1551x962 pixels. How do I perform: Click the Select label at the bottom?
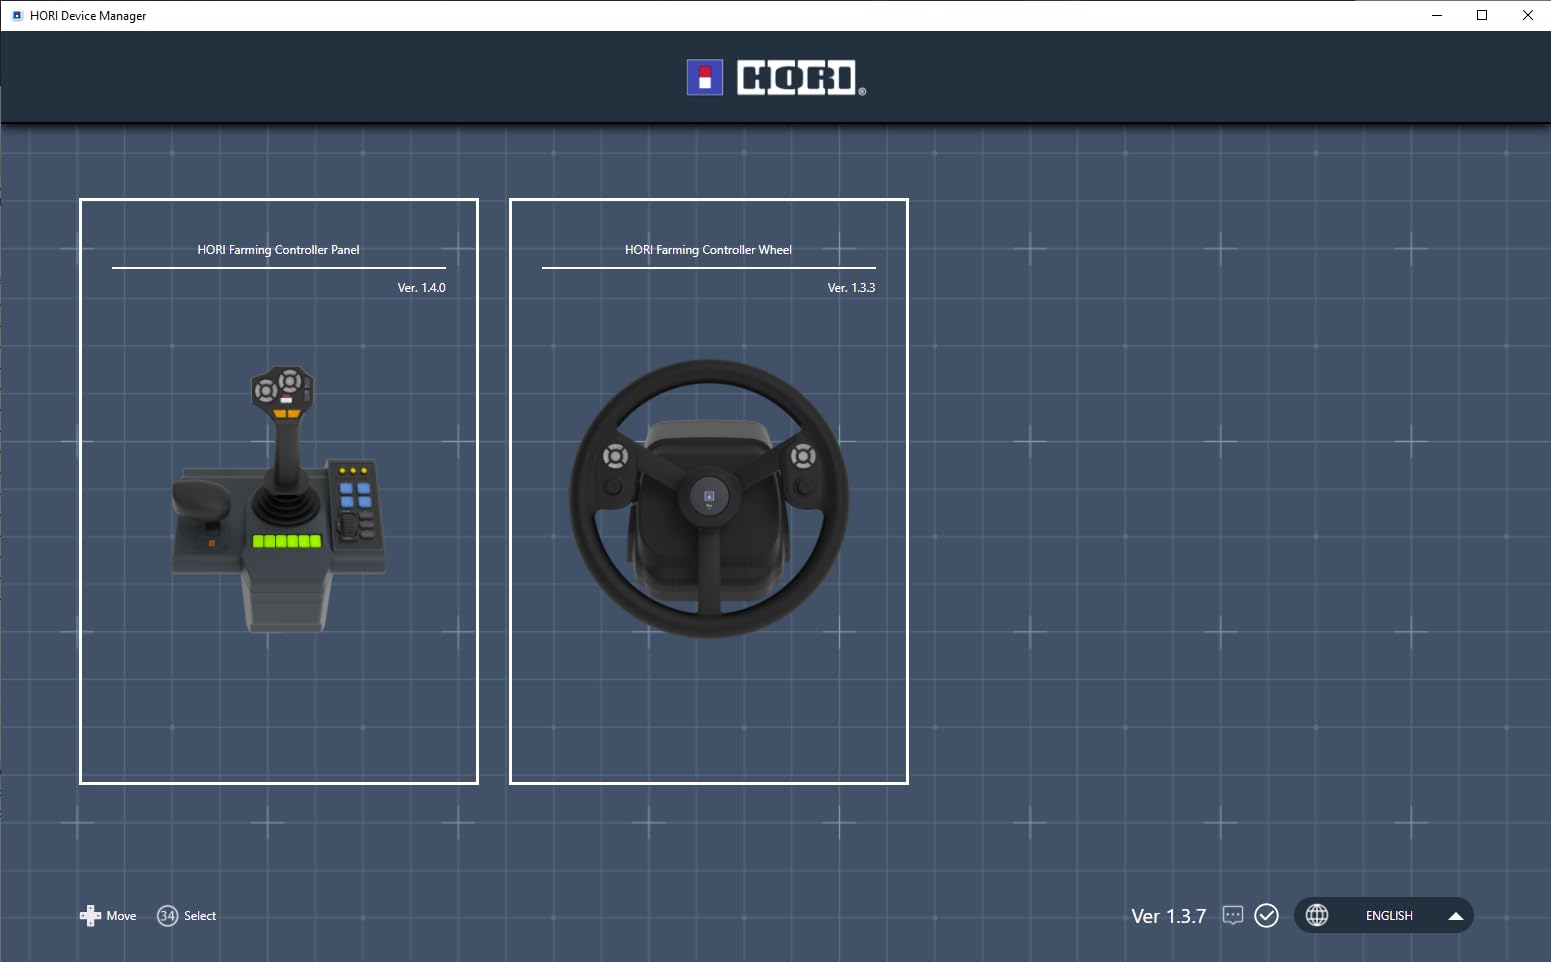pyautogui.click(x=199, y=915)
